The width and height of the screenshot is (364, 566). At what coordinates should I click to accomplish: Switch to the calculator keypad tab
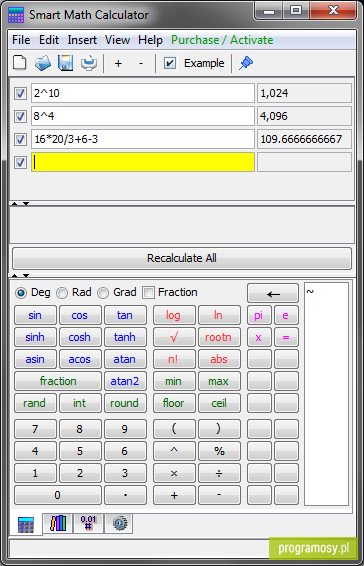(x=26, y=524)
